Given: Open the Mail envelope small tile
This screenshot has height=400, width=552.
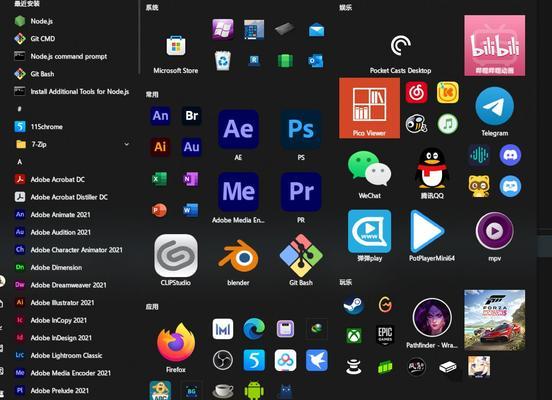Looking at the screenshot, I should [316, 30].
